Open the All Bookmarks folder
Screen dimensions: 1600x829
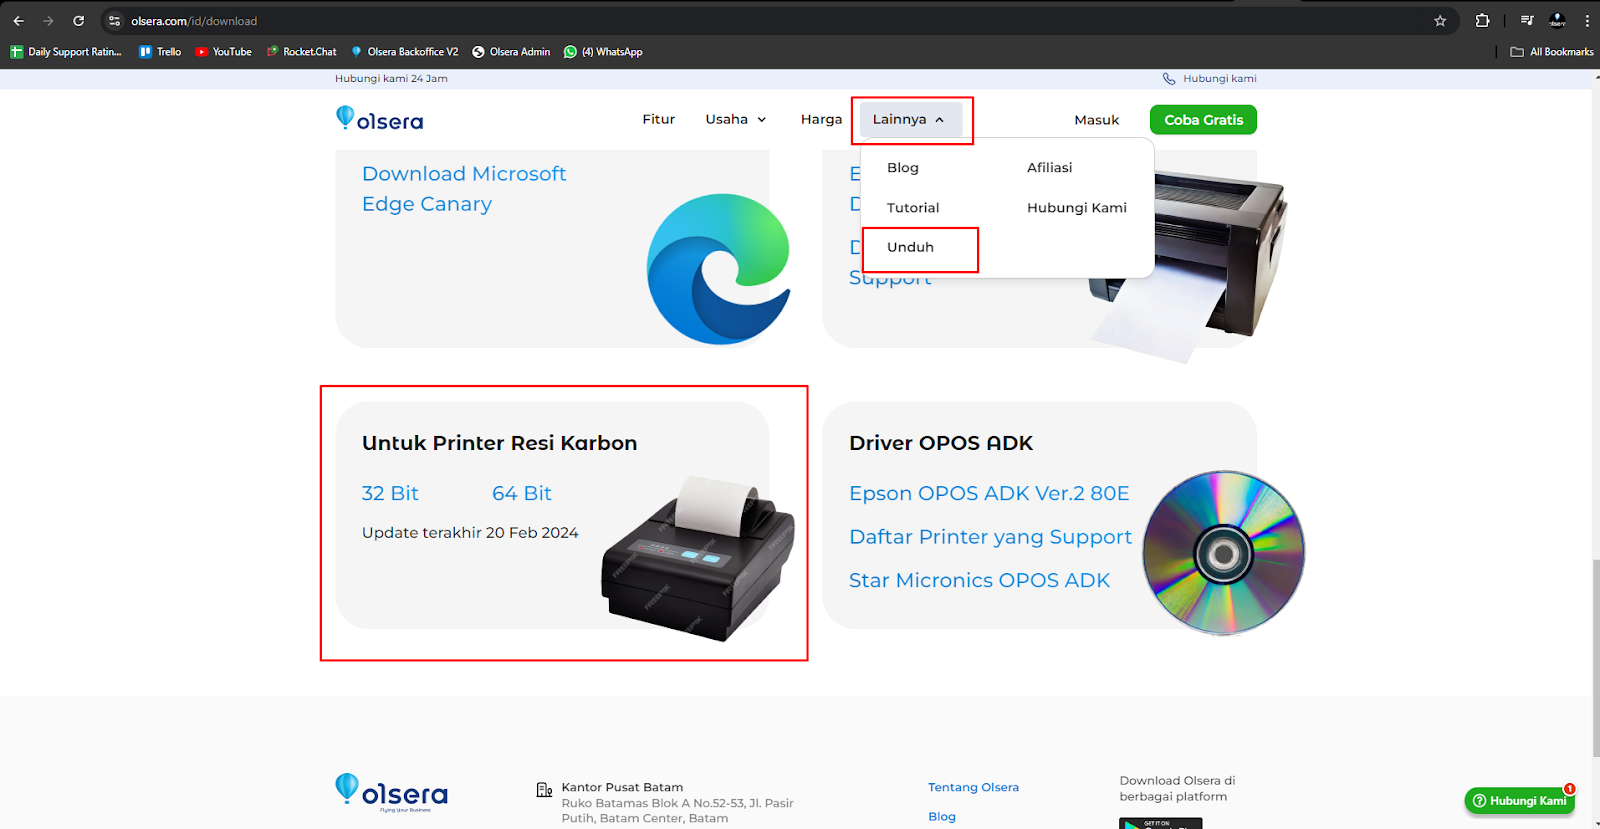[x=1552, y=52]
